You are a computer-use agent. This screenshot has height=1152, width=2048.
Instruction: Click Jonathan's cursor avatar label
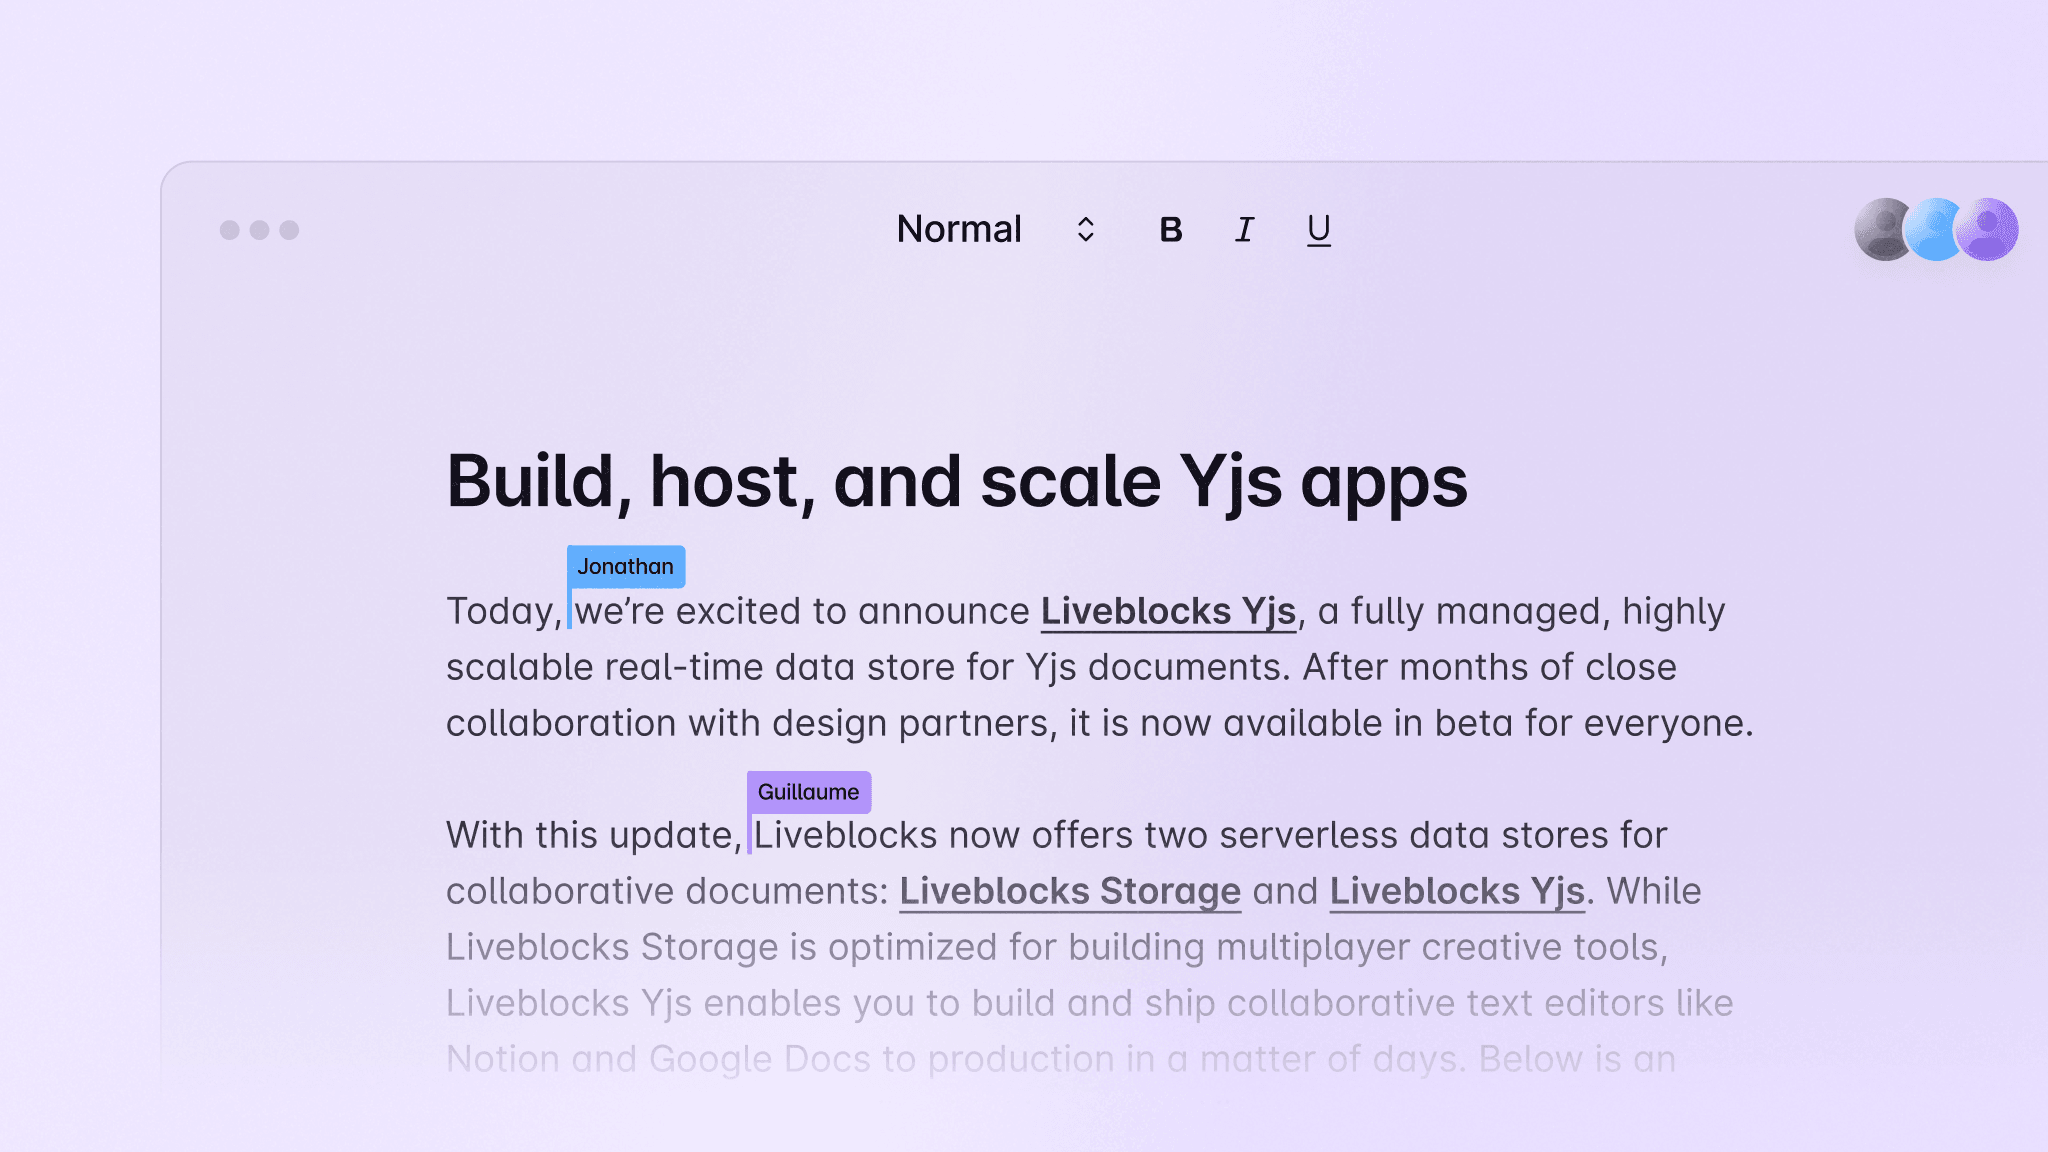click(x=626, y=565)
